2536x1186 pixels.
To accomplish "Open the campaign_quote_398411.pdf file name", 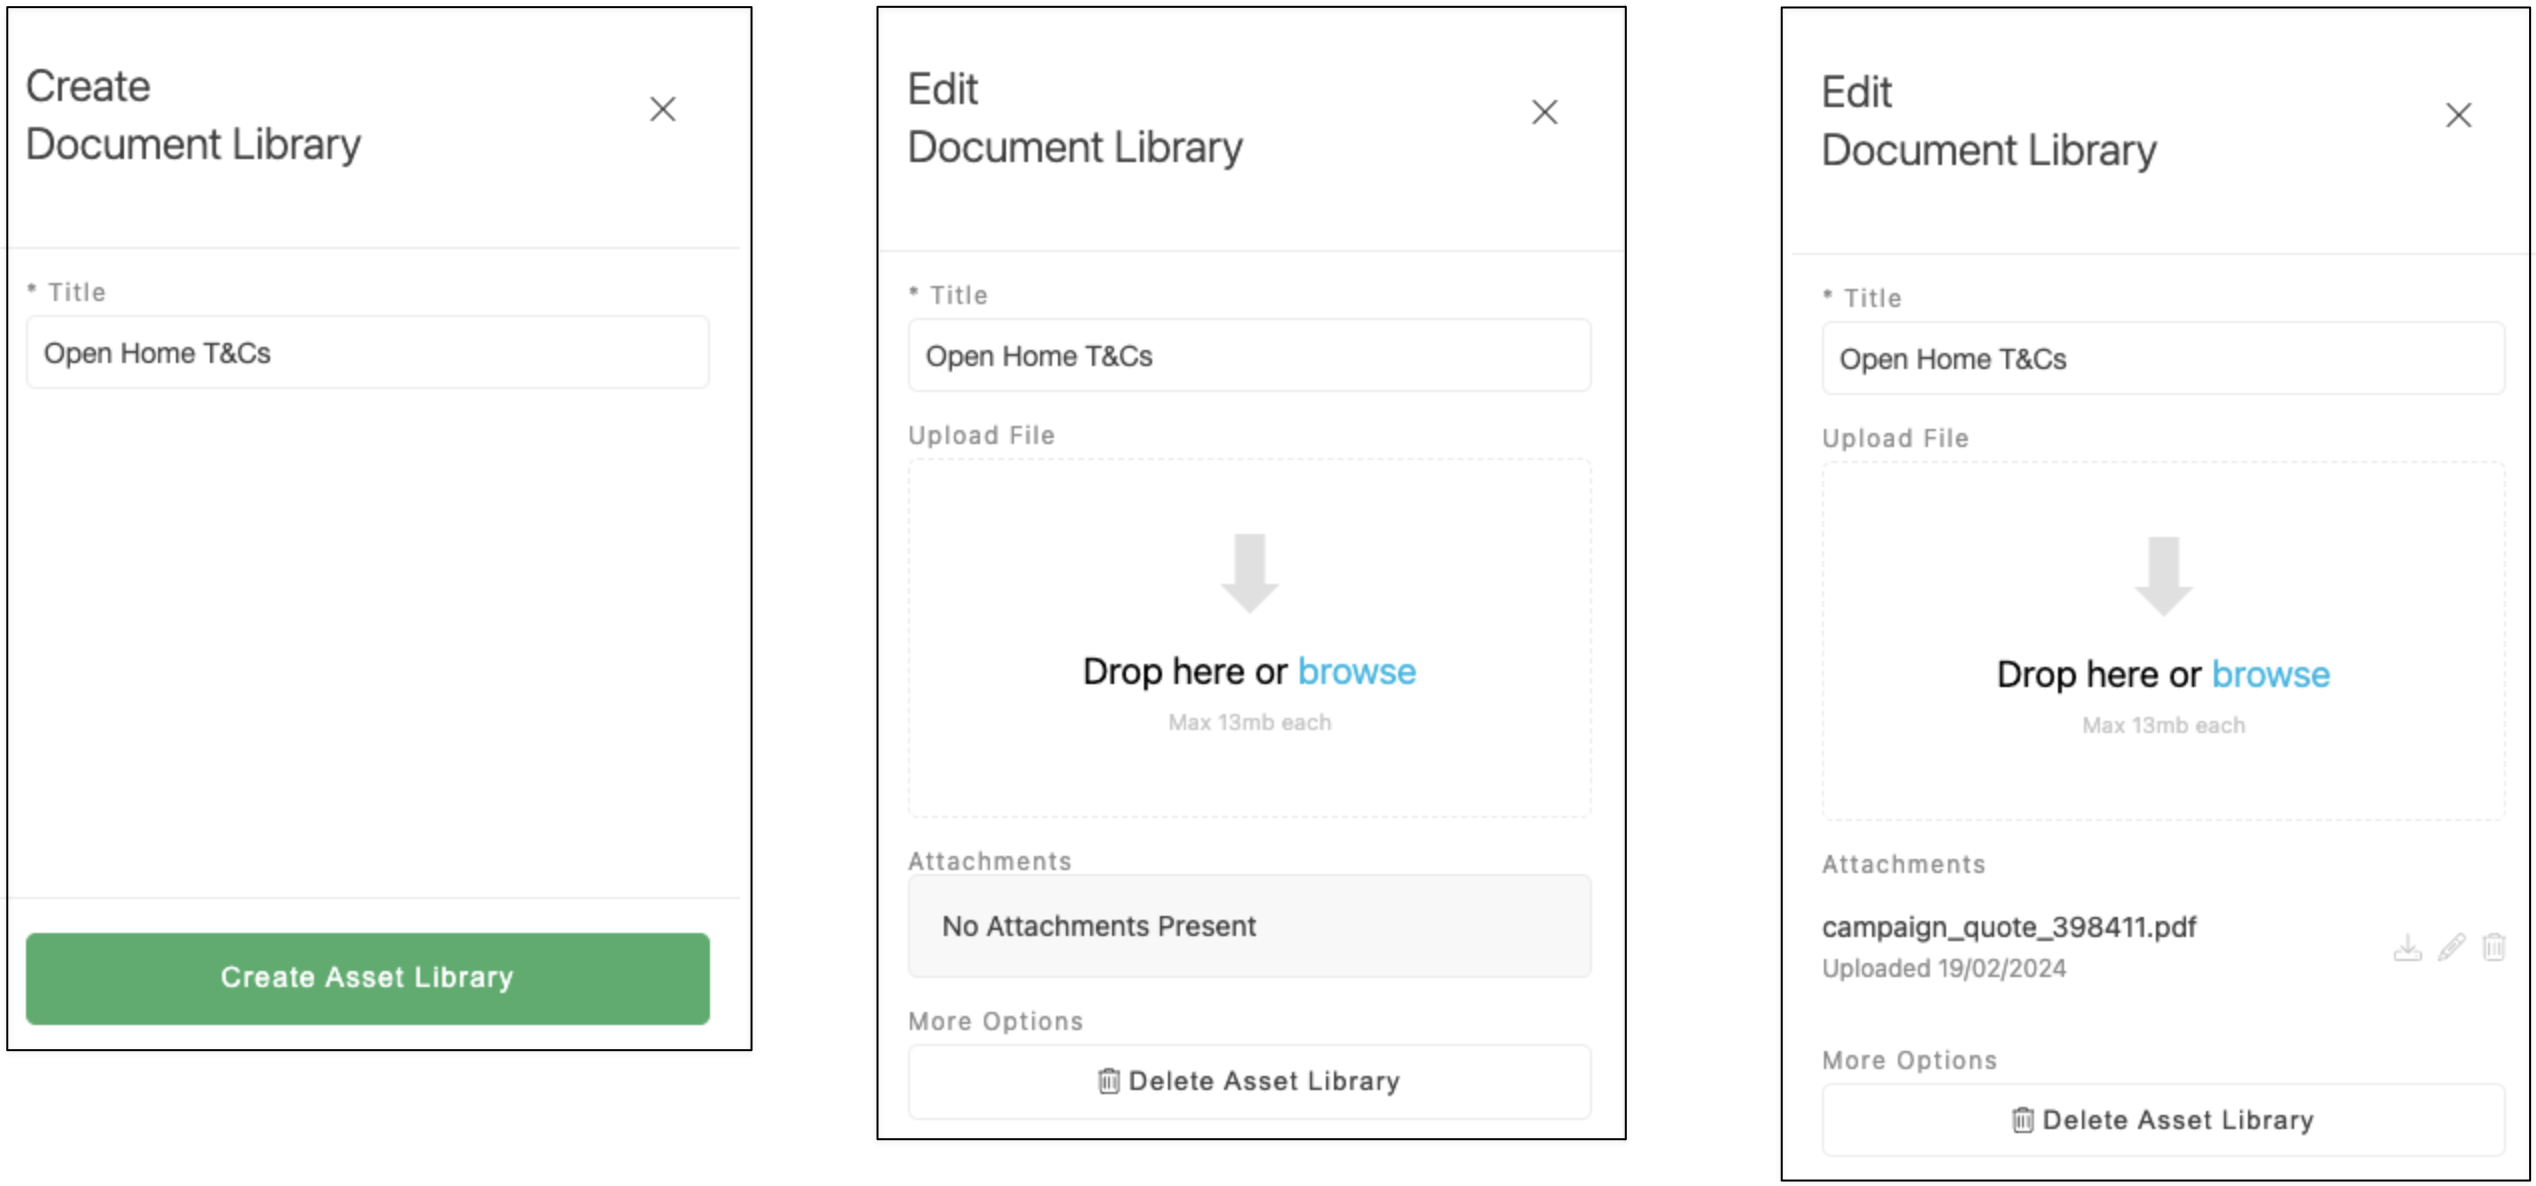I will pos(2009,927).
